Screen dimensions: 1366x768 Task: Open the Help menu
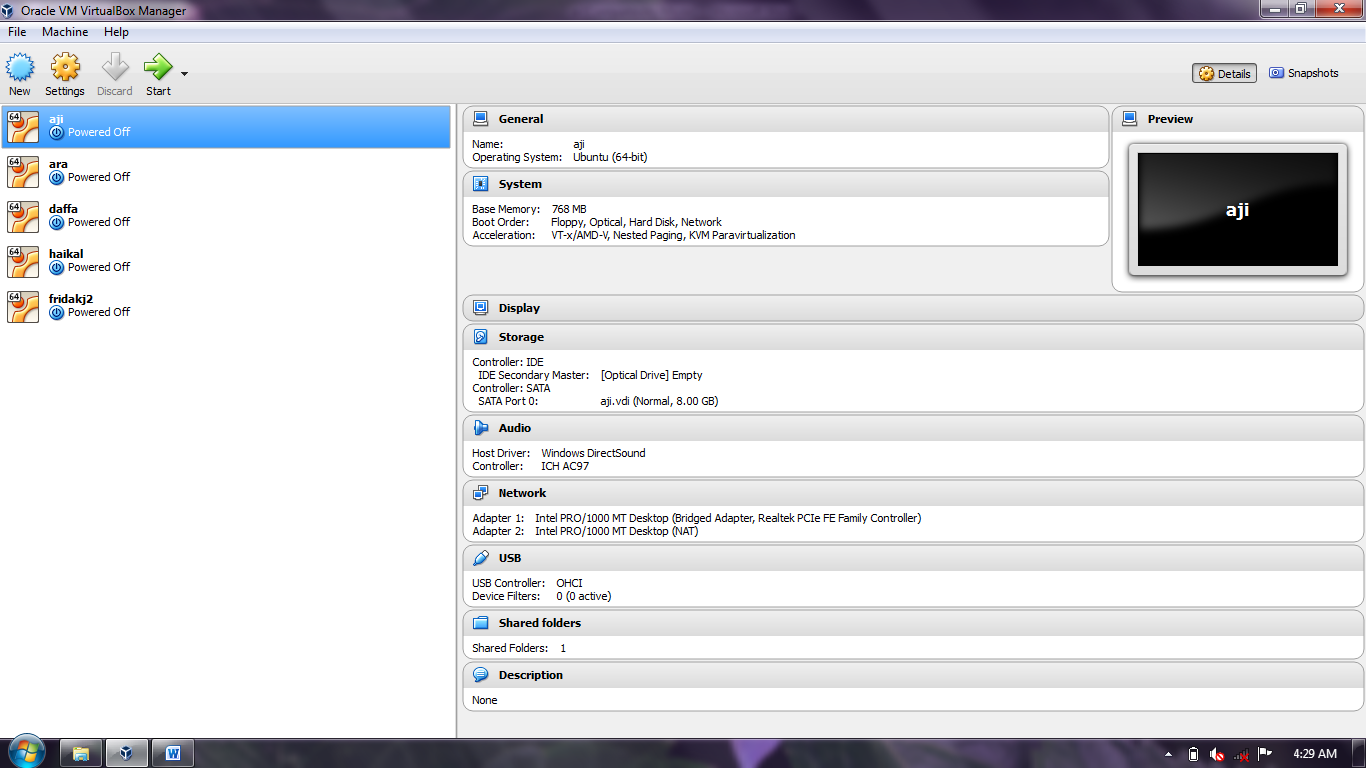116,32
